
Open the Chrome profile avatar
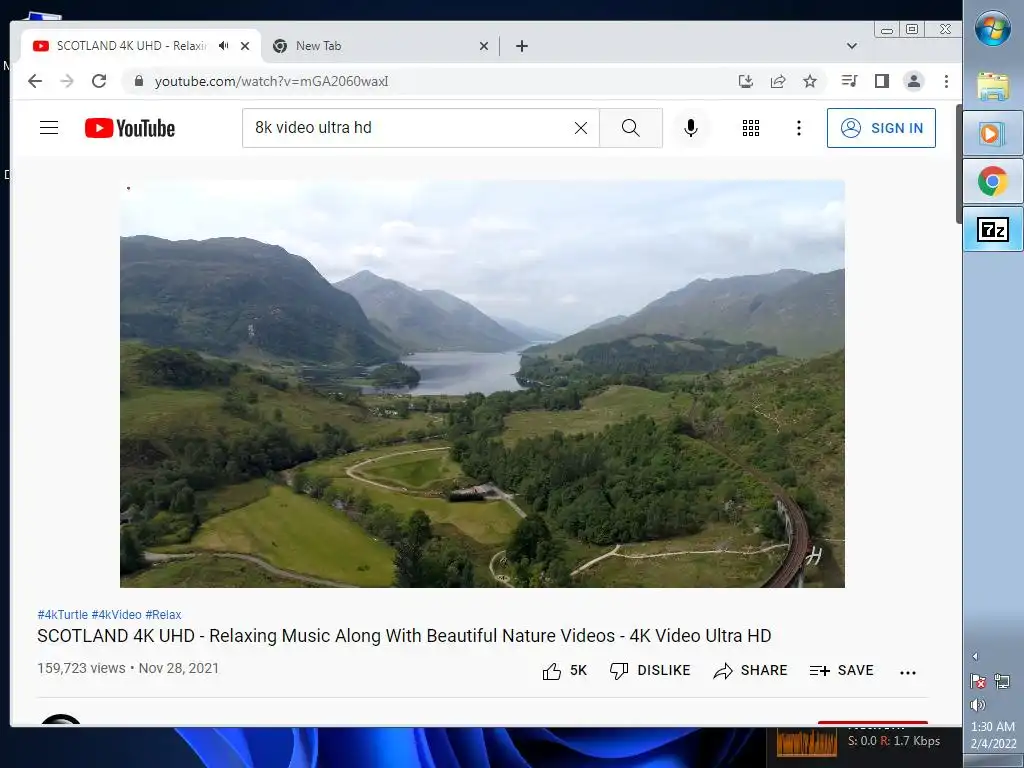[914, 81]
